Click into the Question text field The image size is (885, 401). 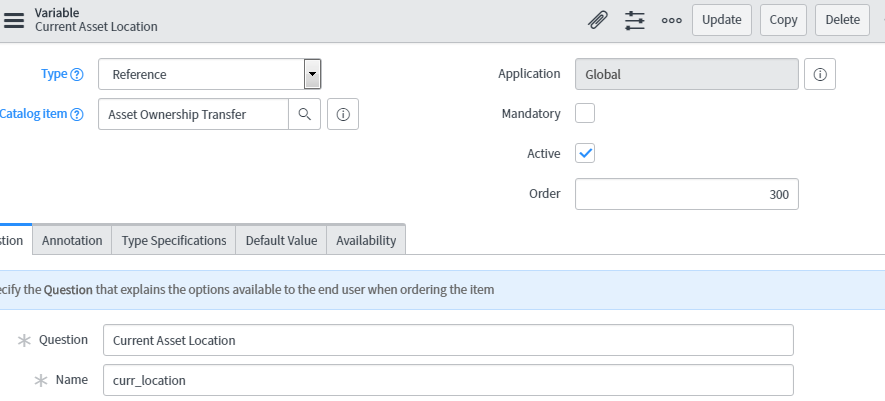(x=448, y=340)
